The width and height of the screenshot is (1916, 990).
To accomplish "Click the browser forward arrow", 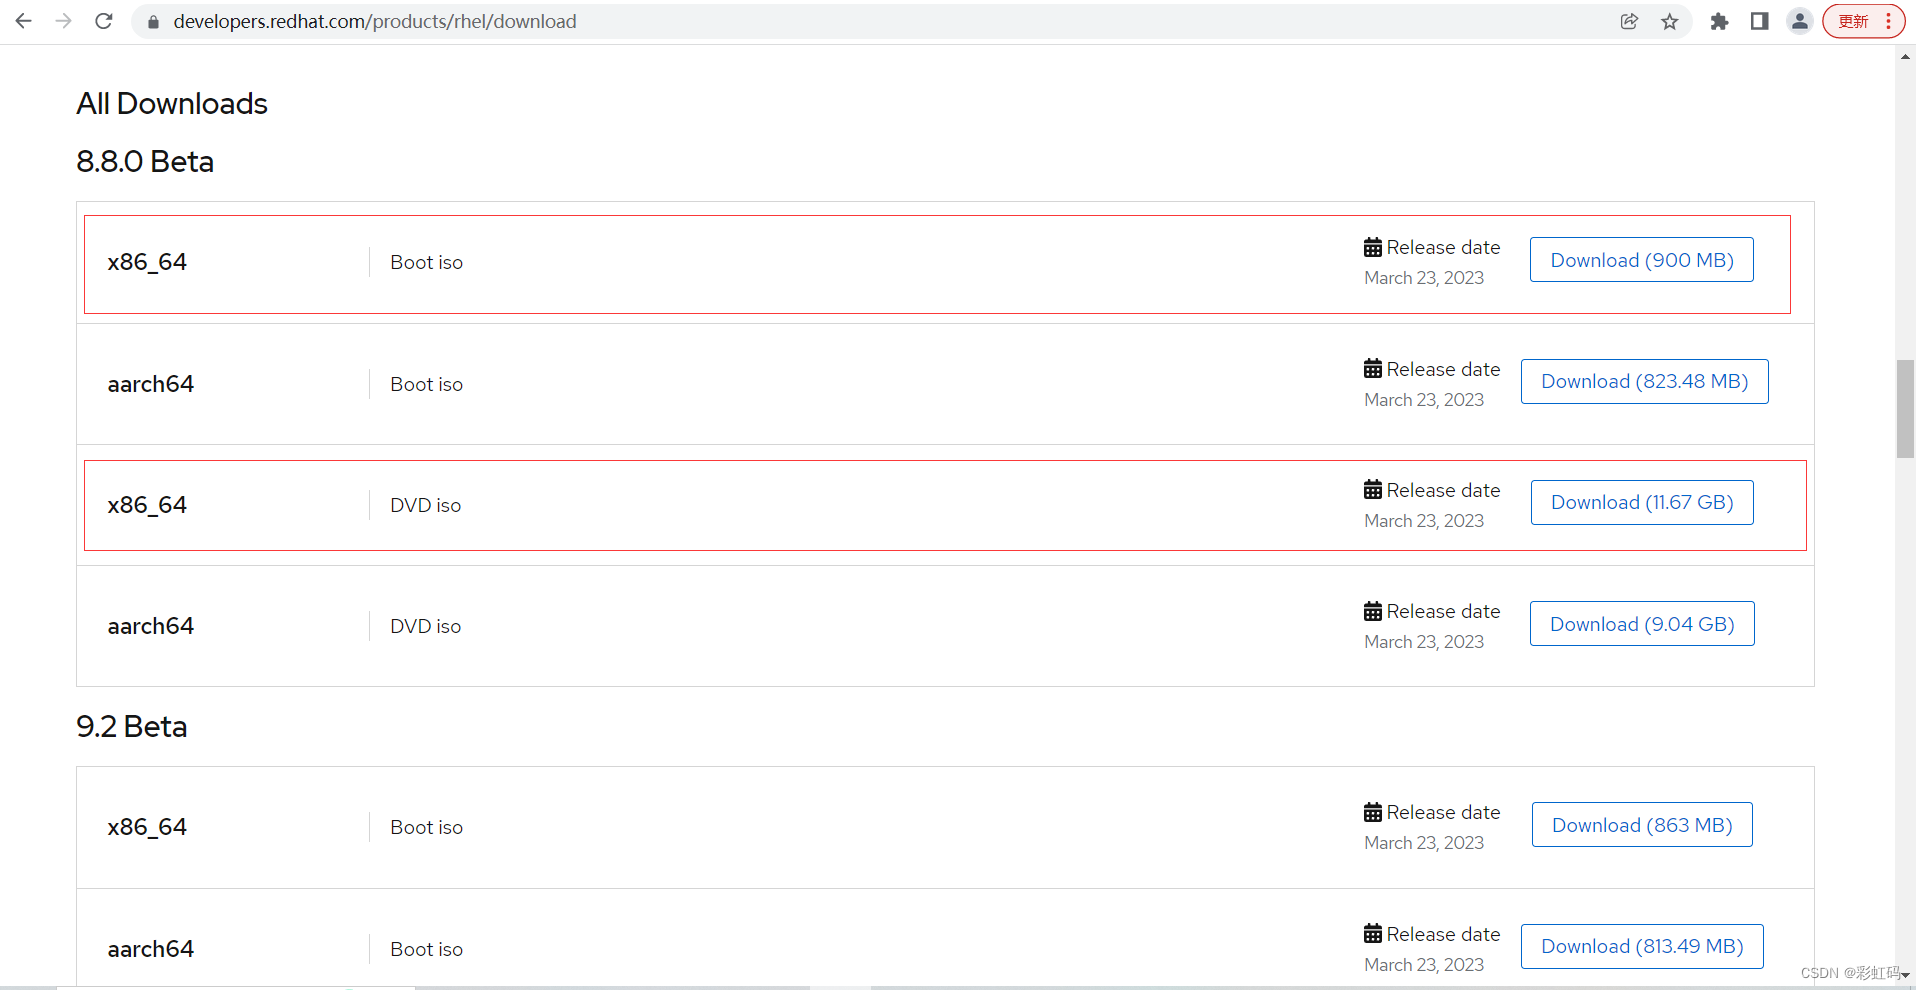I will tap(64, 21).
